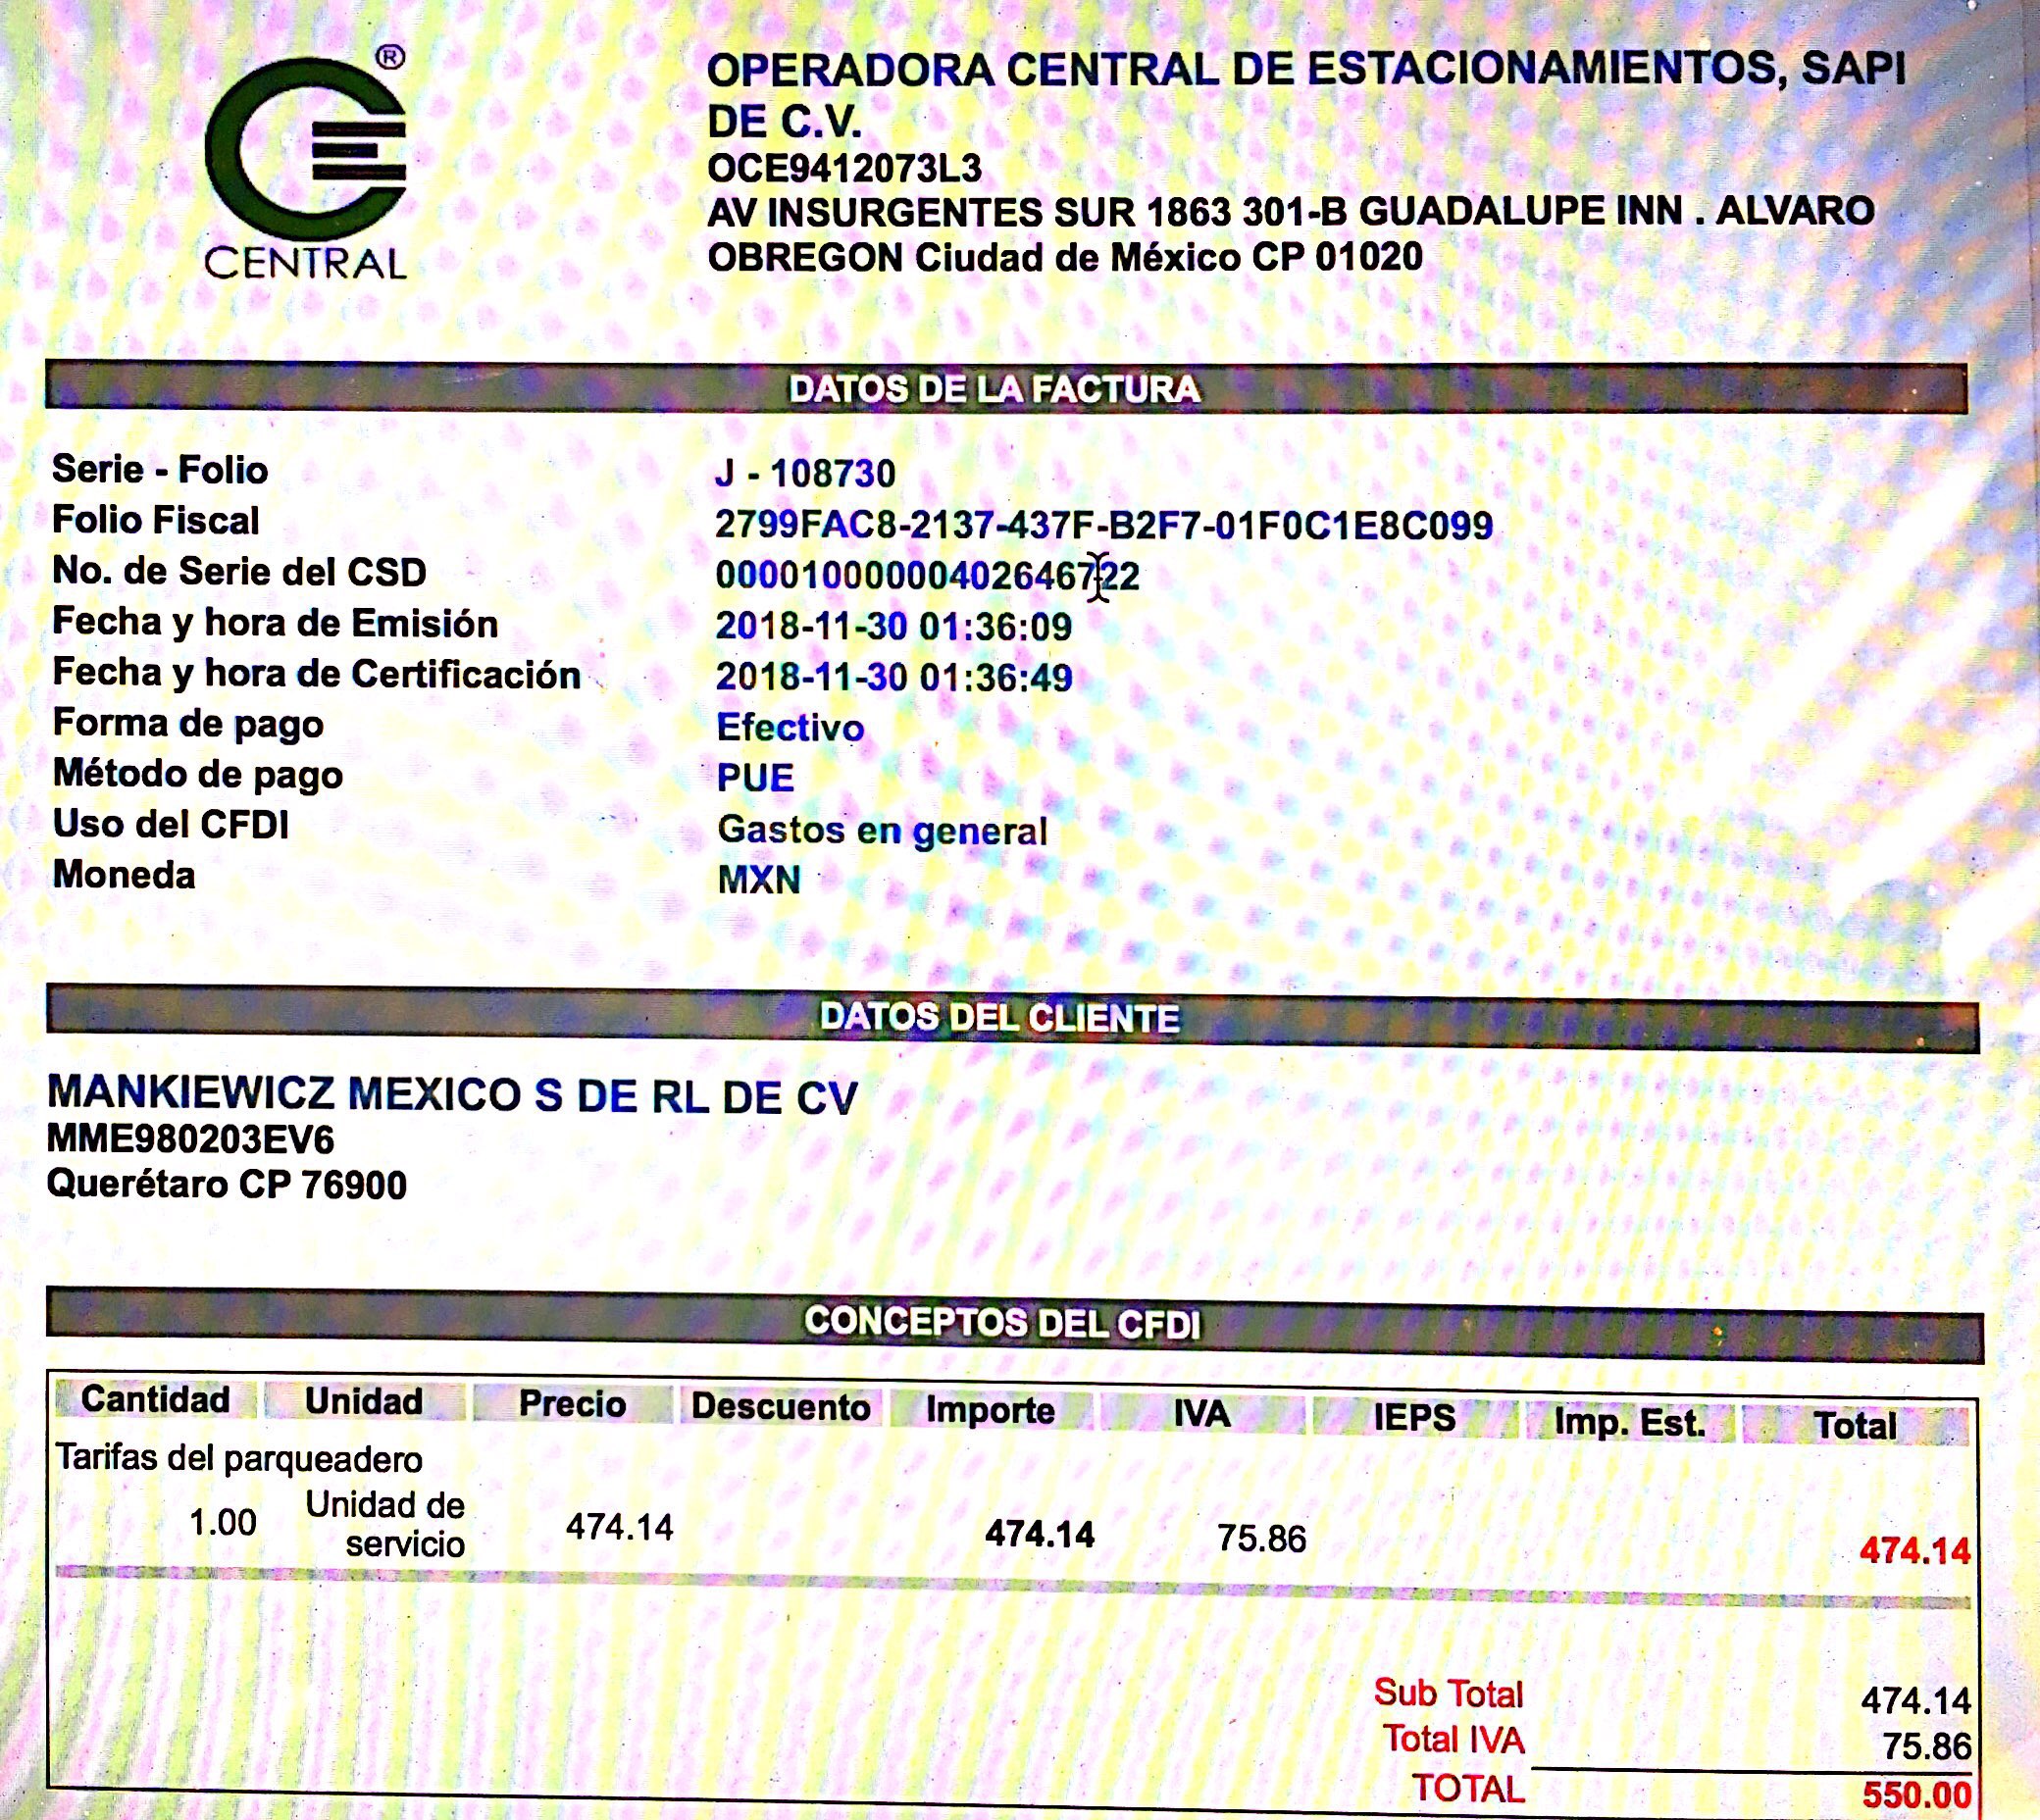Click the "IVA" column header

[x=1202, y=1414]
